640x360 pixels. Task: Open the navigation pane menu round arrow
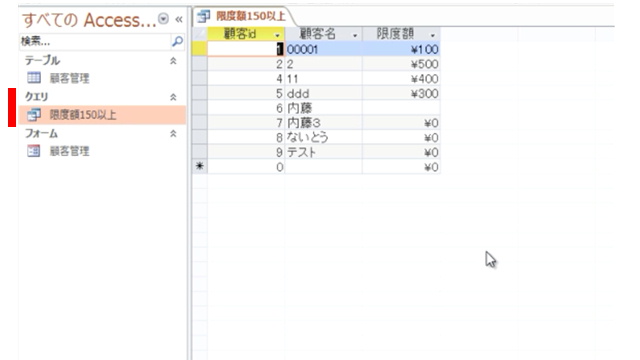[x=163, y=19]
